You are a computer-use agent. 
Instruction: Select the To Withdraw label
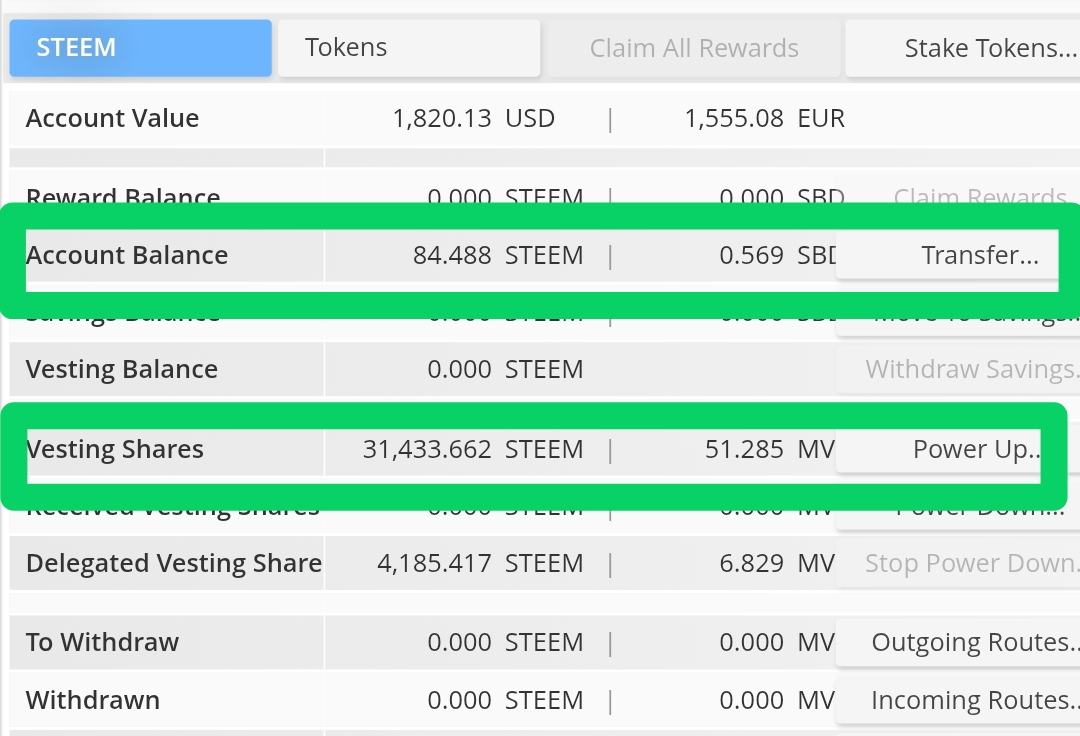pyautogui.click(x=103, y=642)
